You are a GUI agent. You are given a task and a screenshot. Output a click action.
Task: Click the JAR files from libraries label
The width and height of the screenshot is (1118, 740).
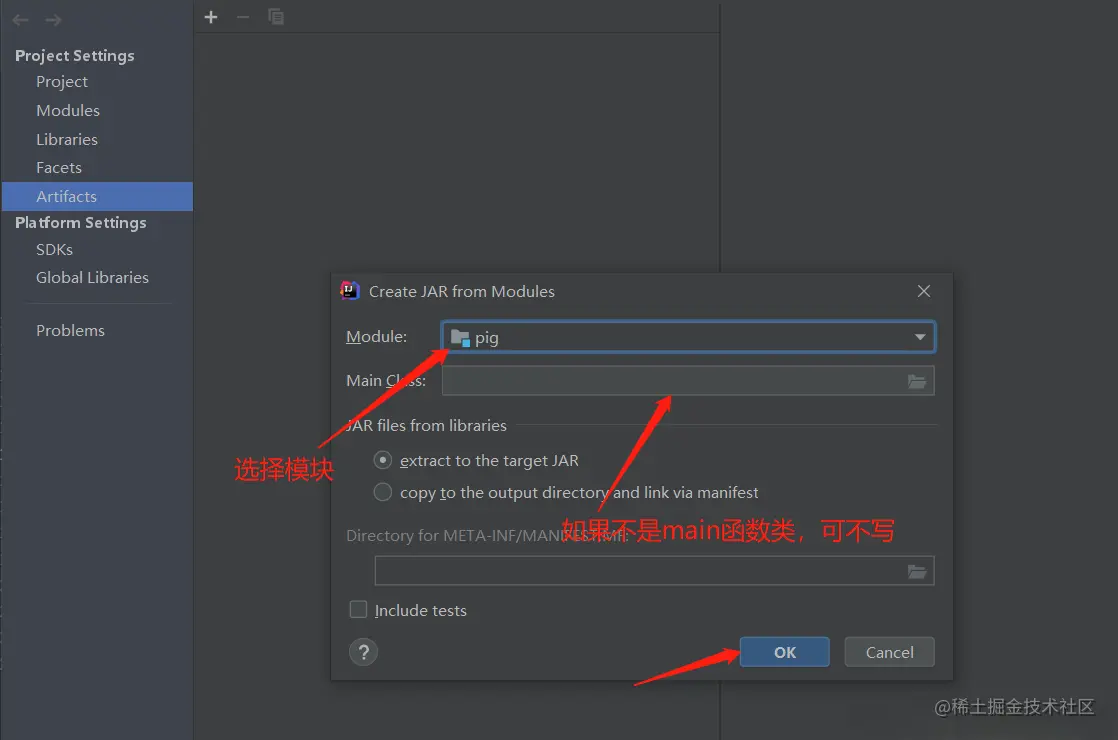click(426, 426)
